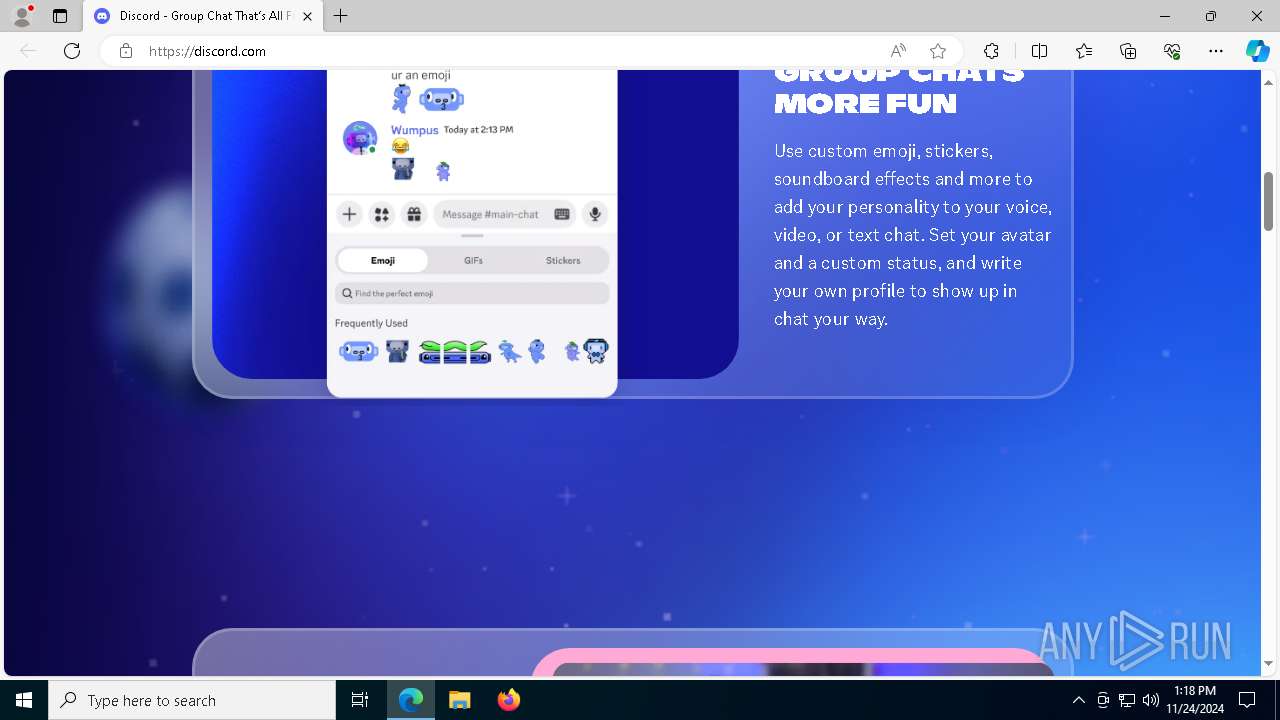Click the Message #main-chat field
Screen dimensions: 1280x720
pos(505,214)
